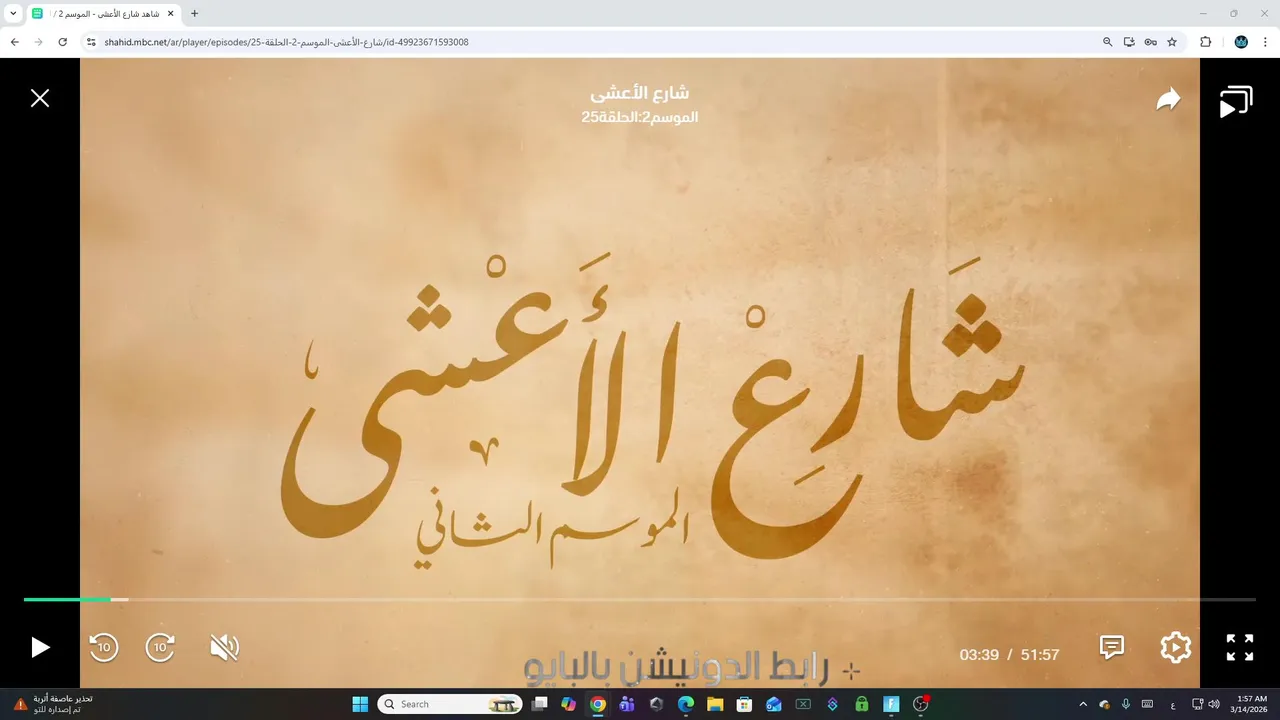Rewind the video 10 seconds
Viewport: 1280px width, 720px height.
(104, 647)
